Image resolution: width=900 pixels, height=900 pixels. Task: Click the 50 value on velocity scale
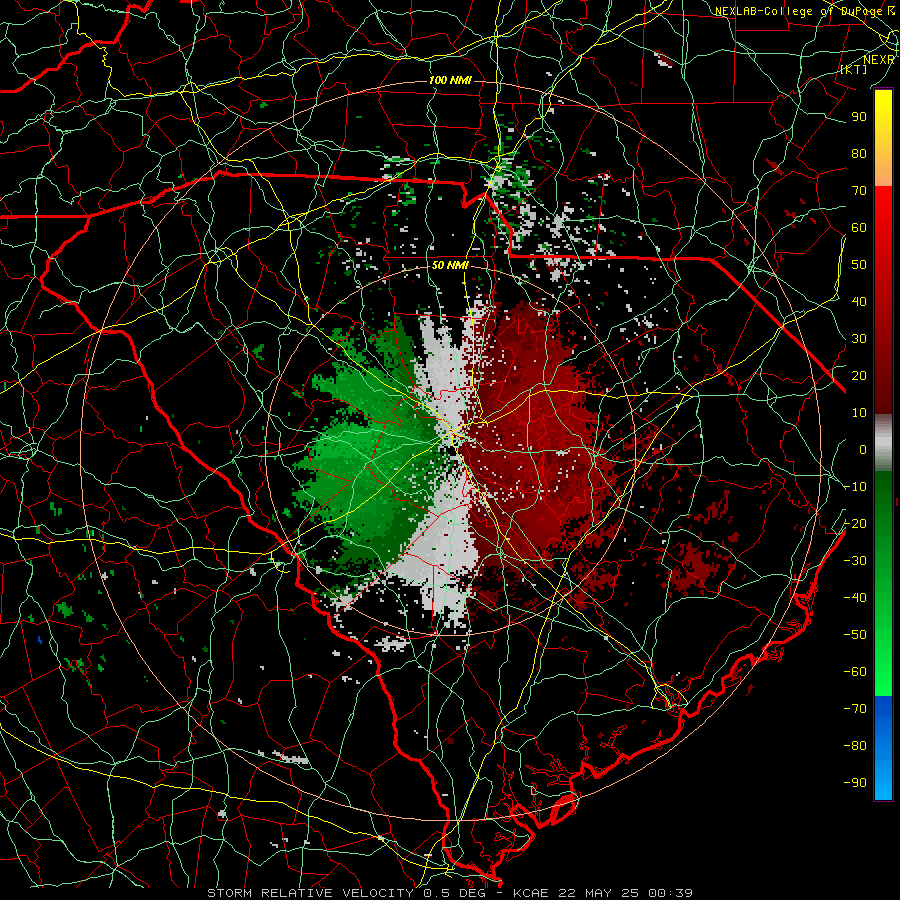point(859,265)
